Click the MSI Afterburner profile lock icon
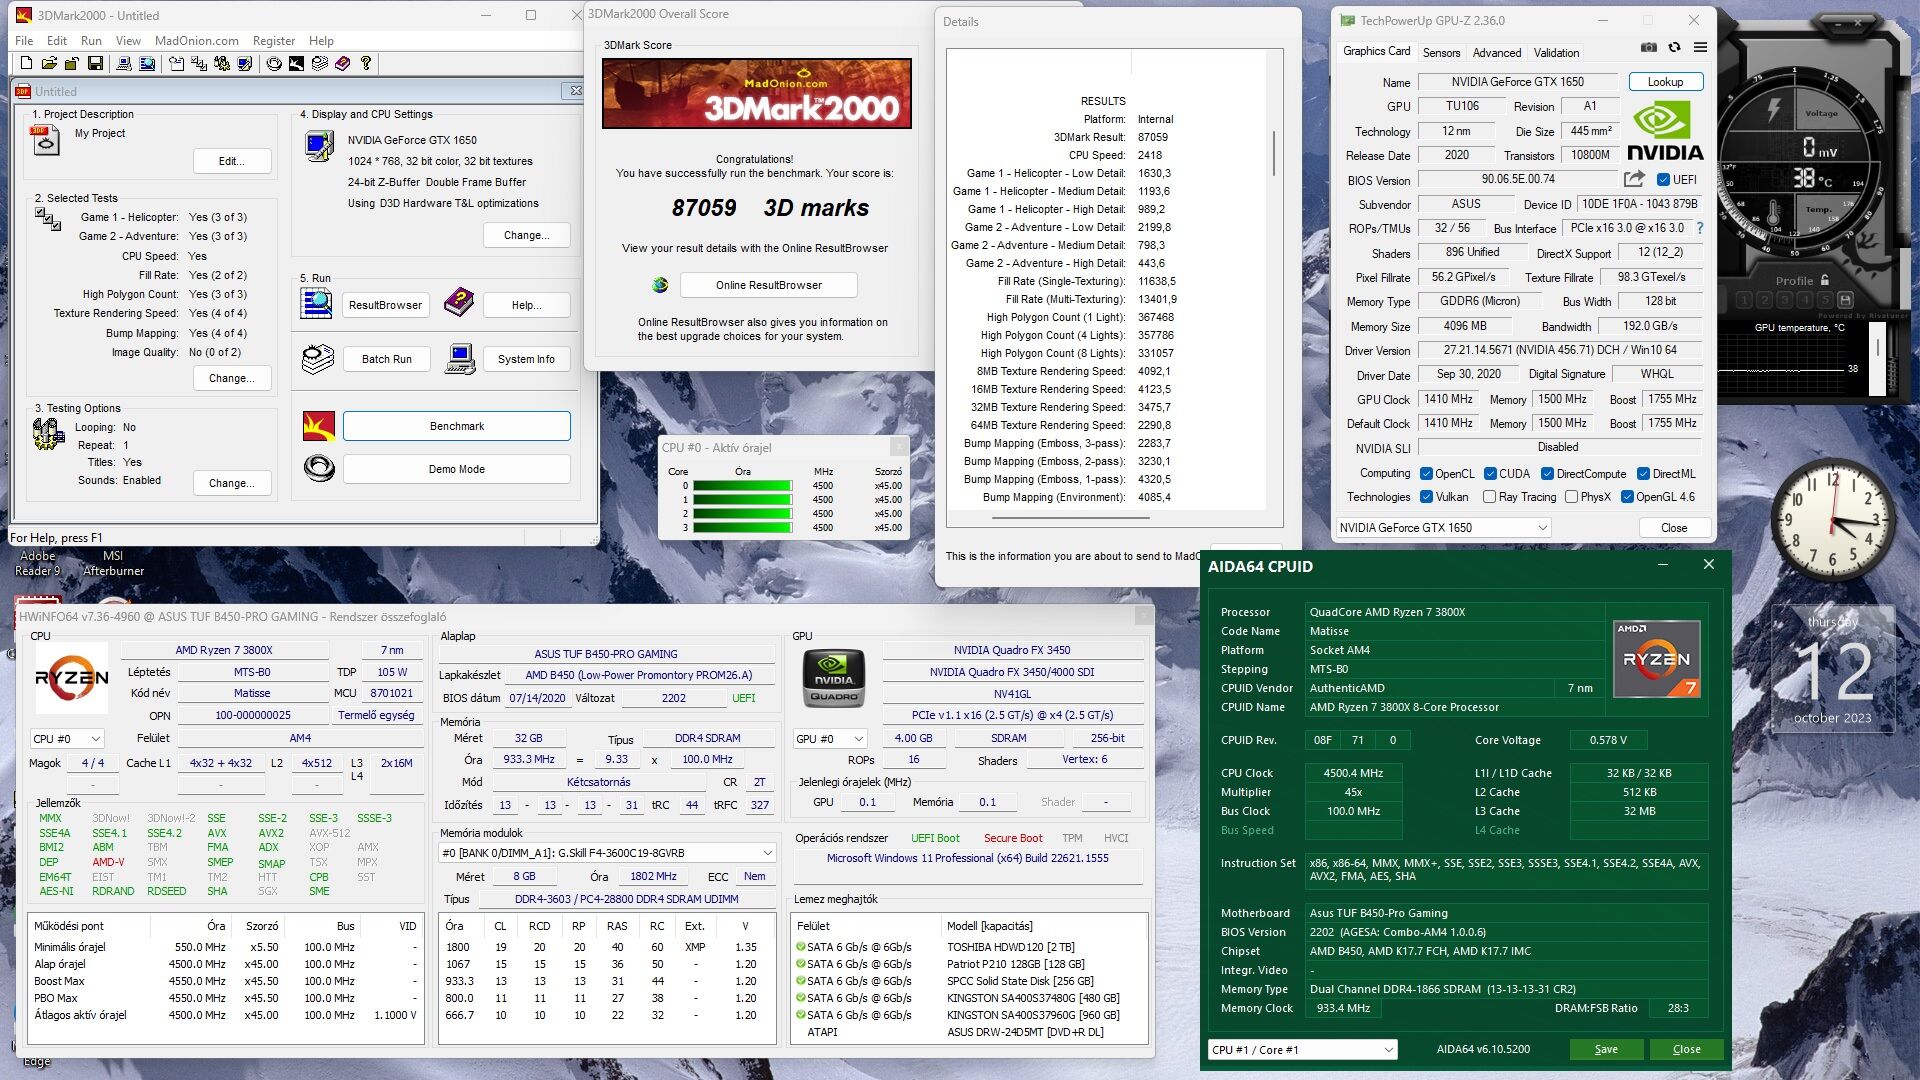This screenshot has height=1080, width=1920. coord(1825,281)
